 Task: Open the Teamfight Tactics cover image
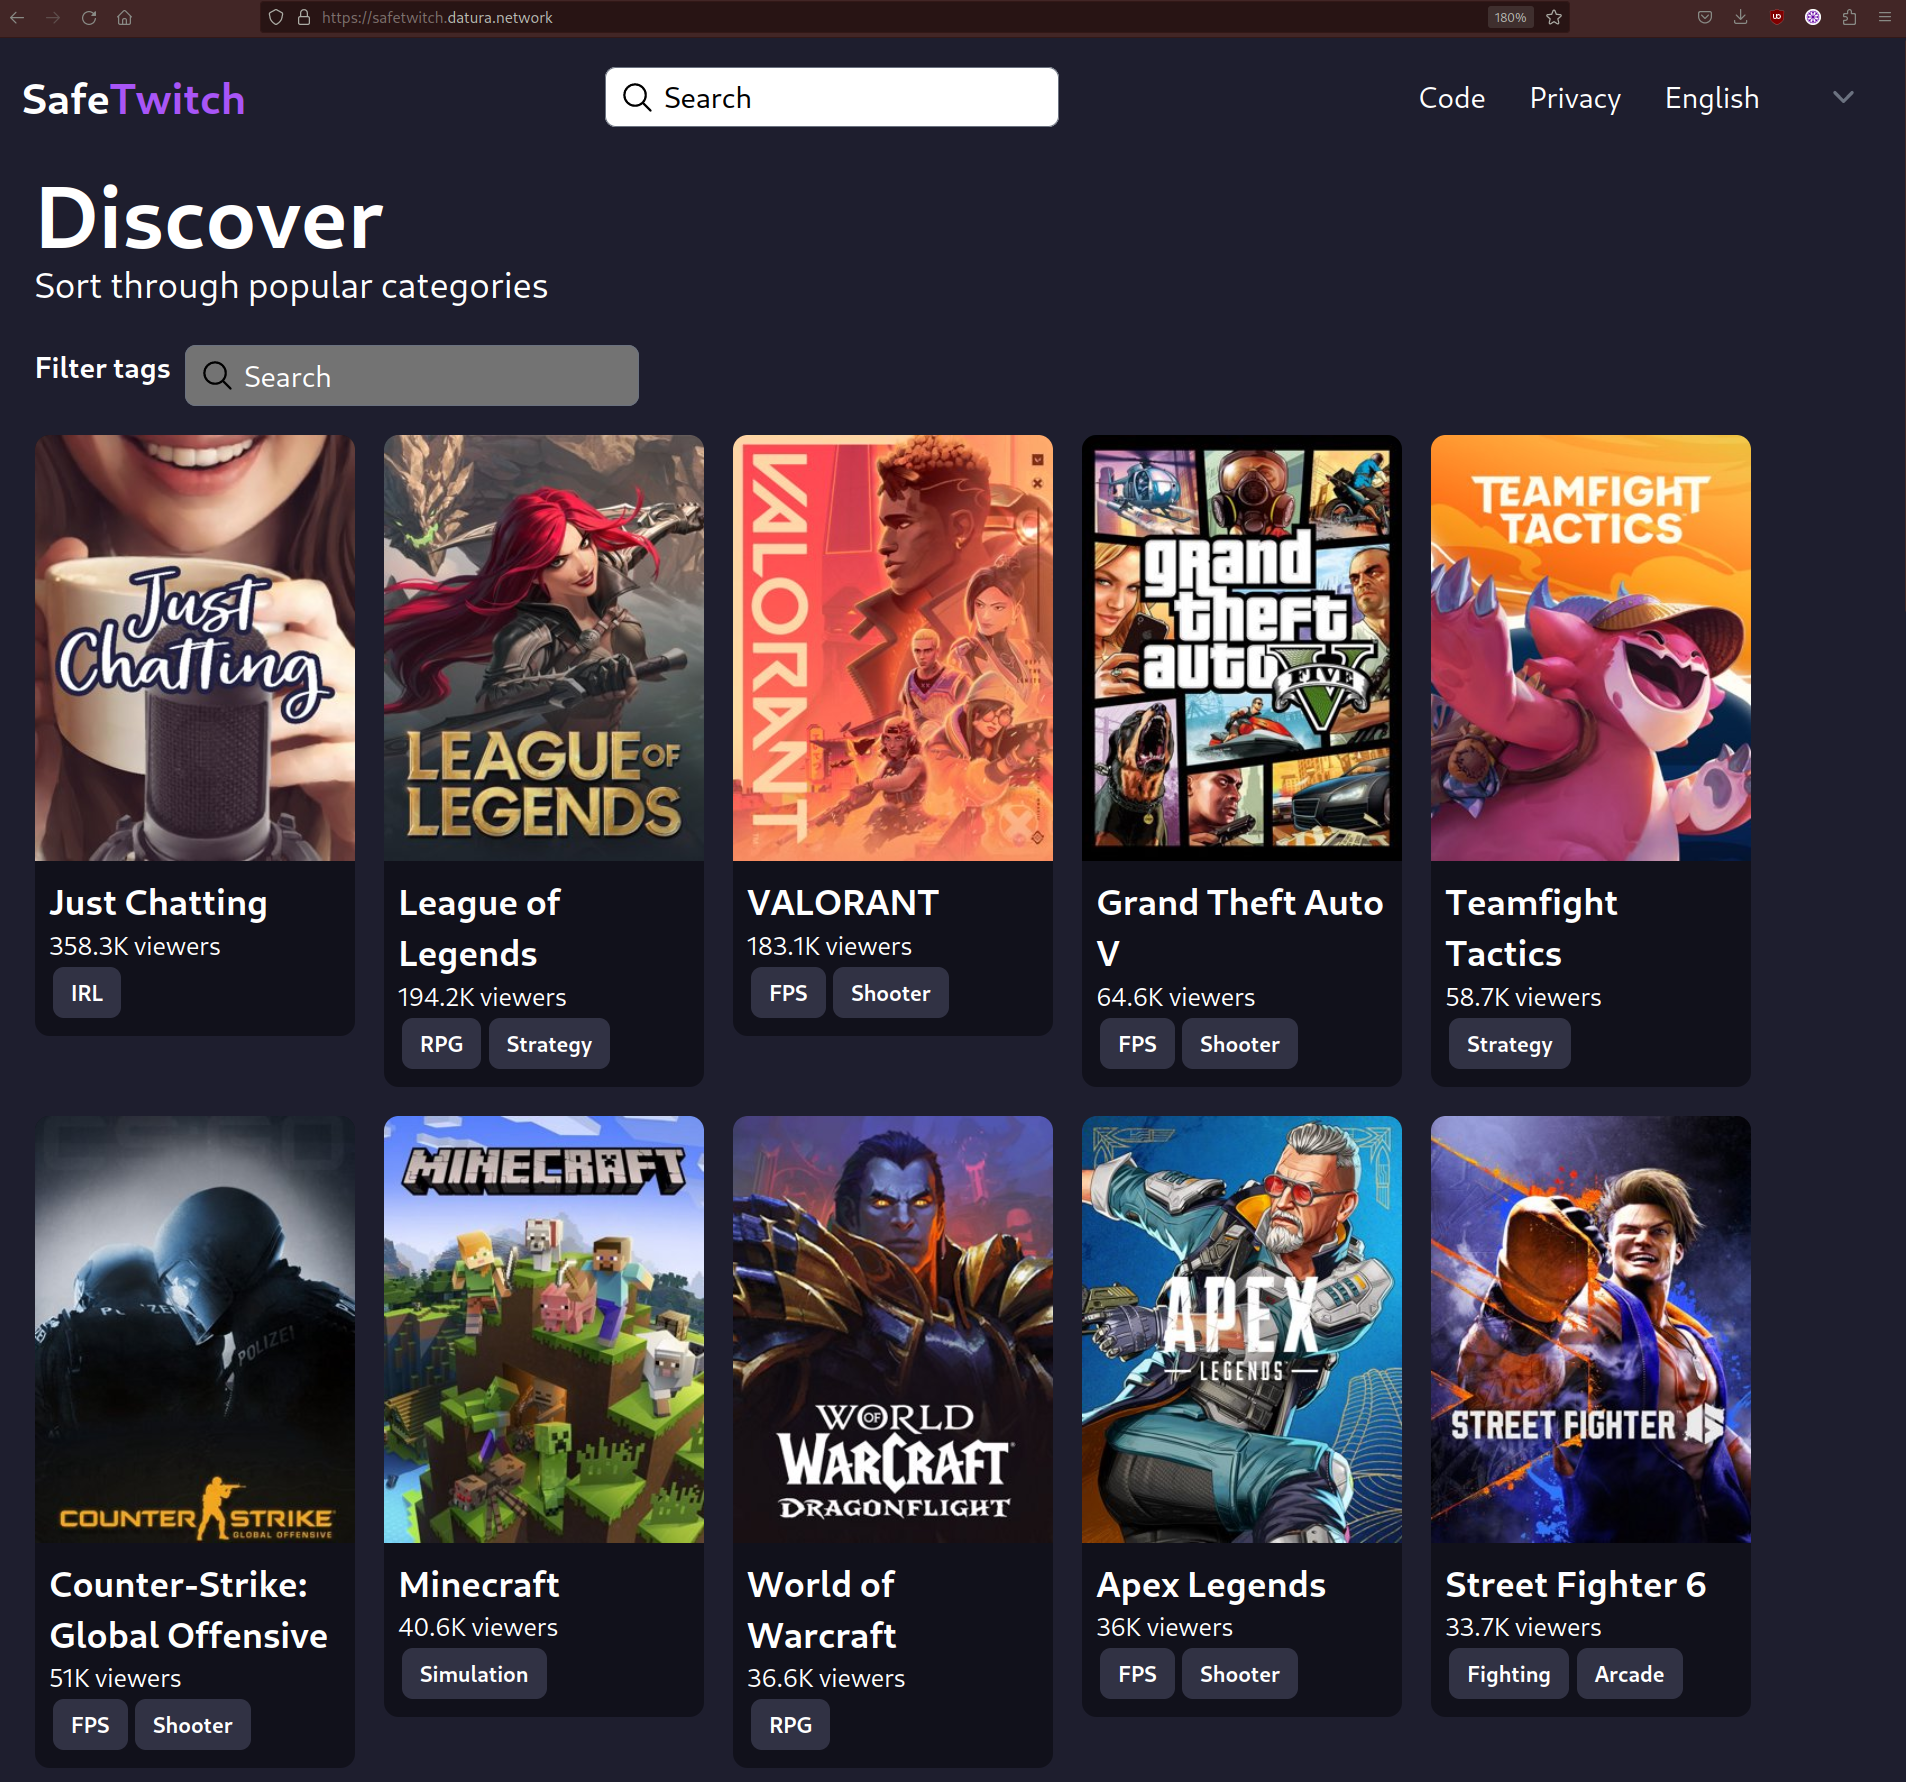pos(1591,648)
